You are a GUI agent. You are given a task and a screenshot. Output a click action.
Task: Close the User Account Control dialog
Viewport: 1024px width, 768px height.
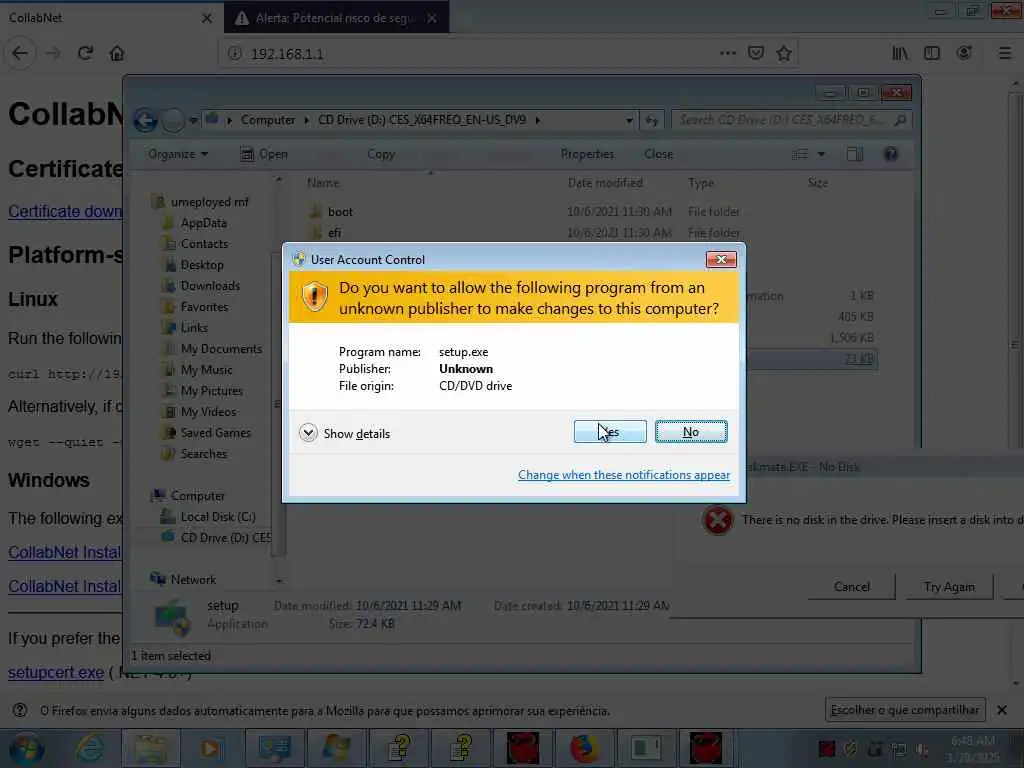pos(721,259)
